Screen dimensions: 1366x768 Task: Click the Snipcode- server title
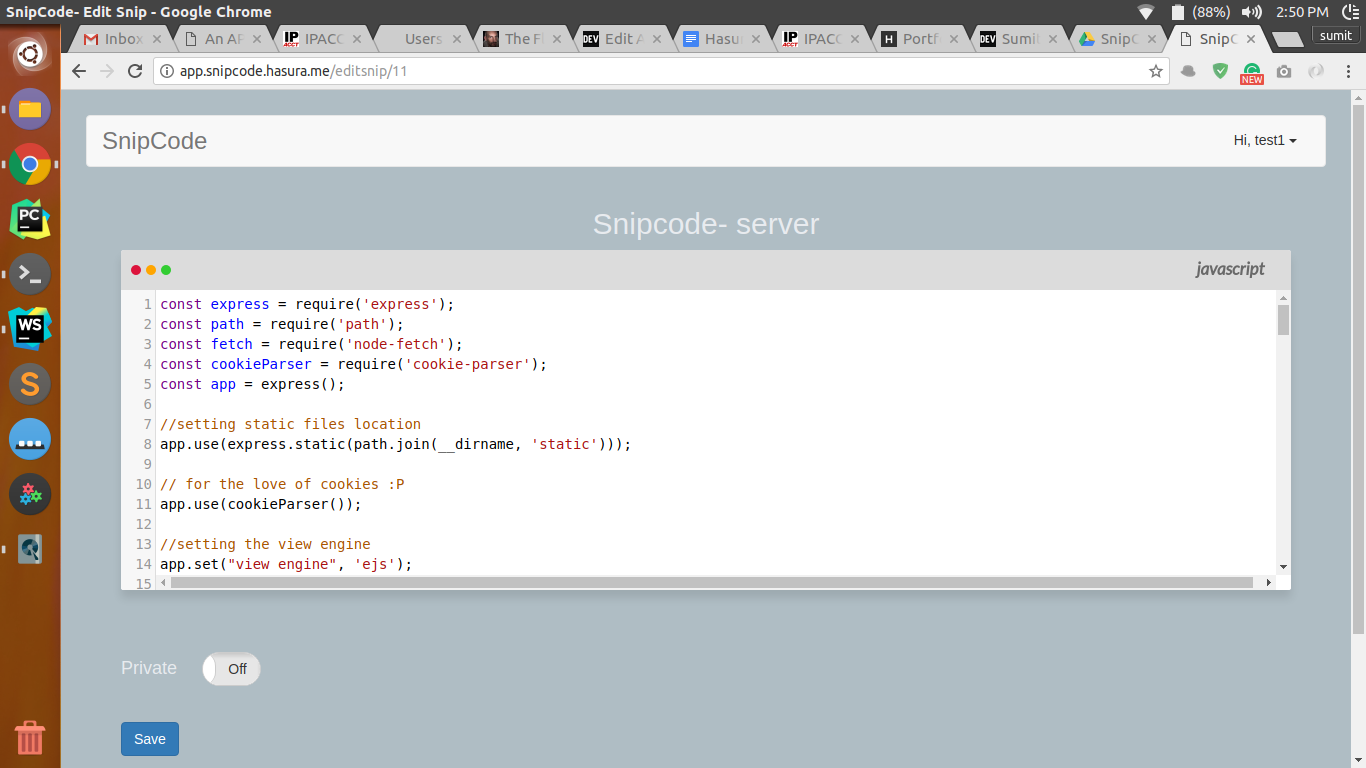click(706, 224)
